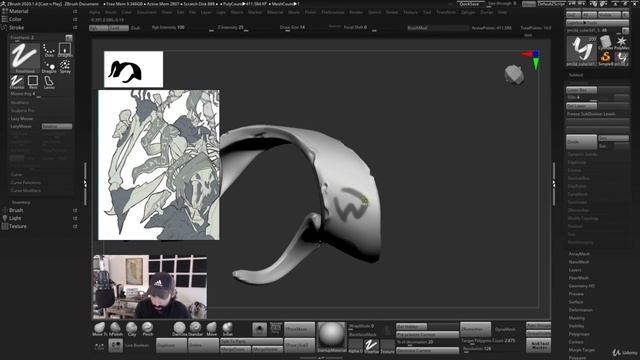The image size is (640, 360).
Task: Expand the Lazy Mouse section
Action: (22, 118)
